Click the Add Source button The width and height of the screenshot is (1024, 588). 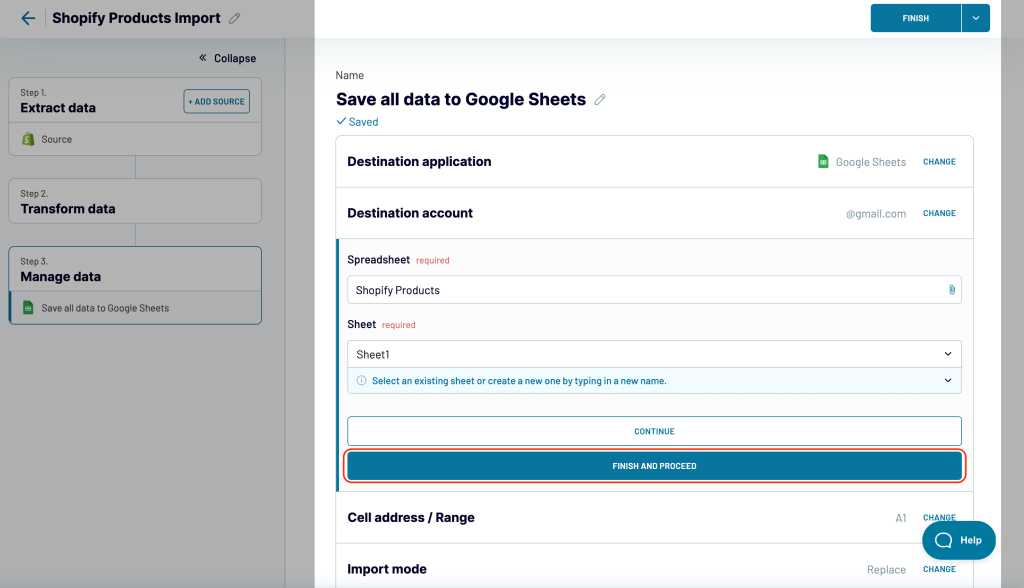[217, 101]
